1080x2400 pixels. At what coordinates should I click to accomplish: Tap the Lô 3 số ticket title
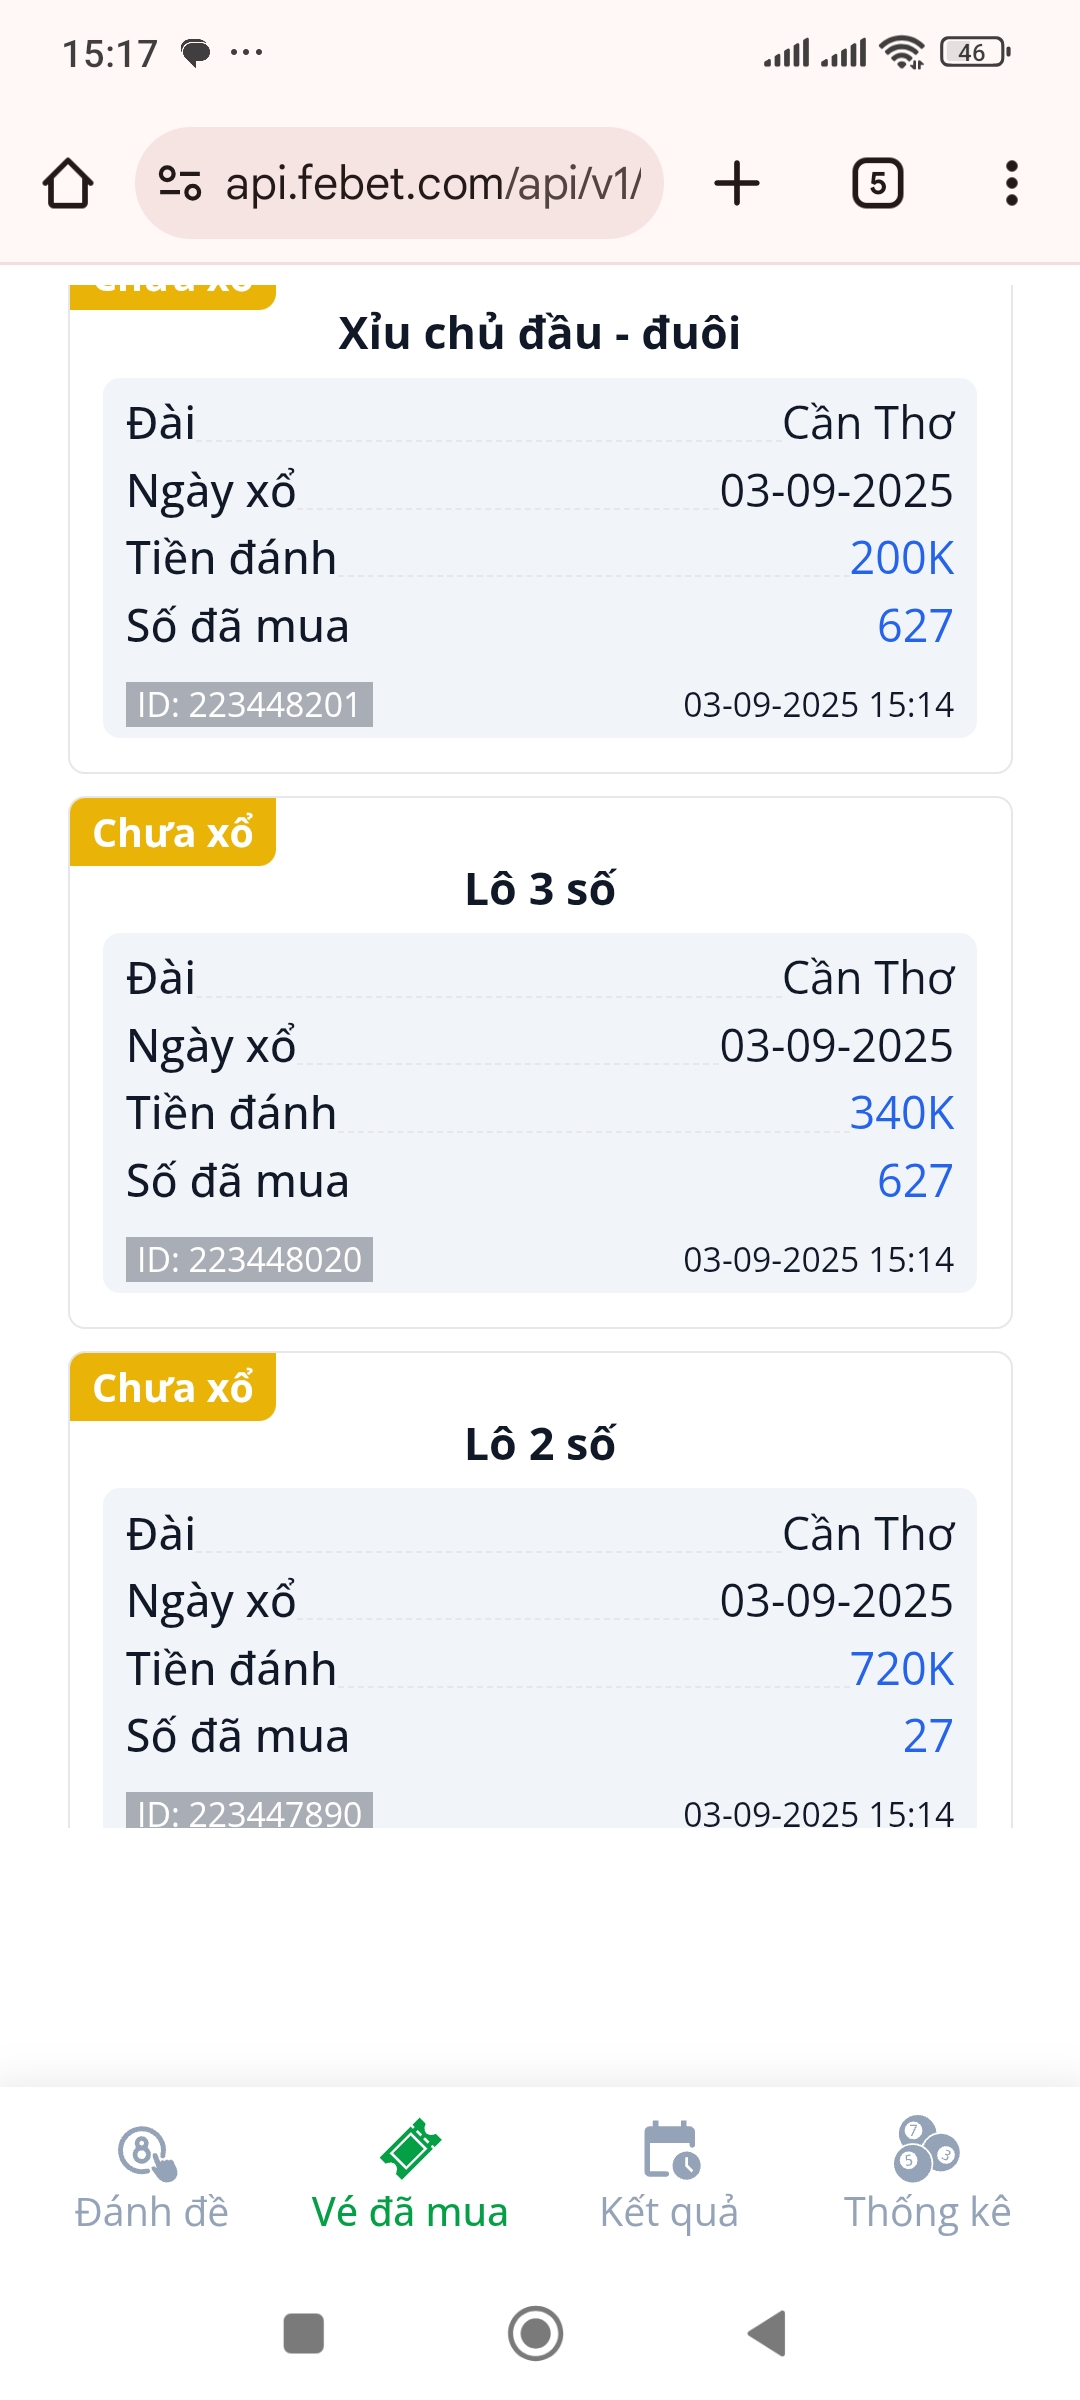pyautogui.click(x=540, y=889)
